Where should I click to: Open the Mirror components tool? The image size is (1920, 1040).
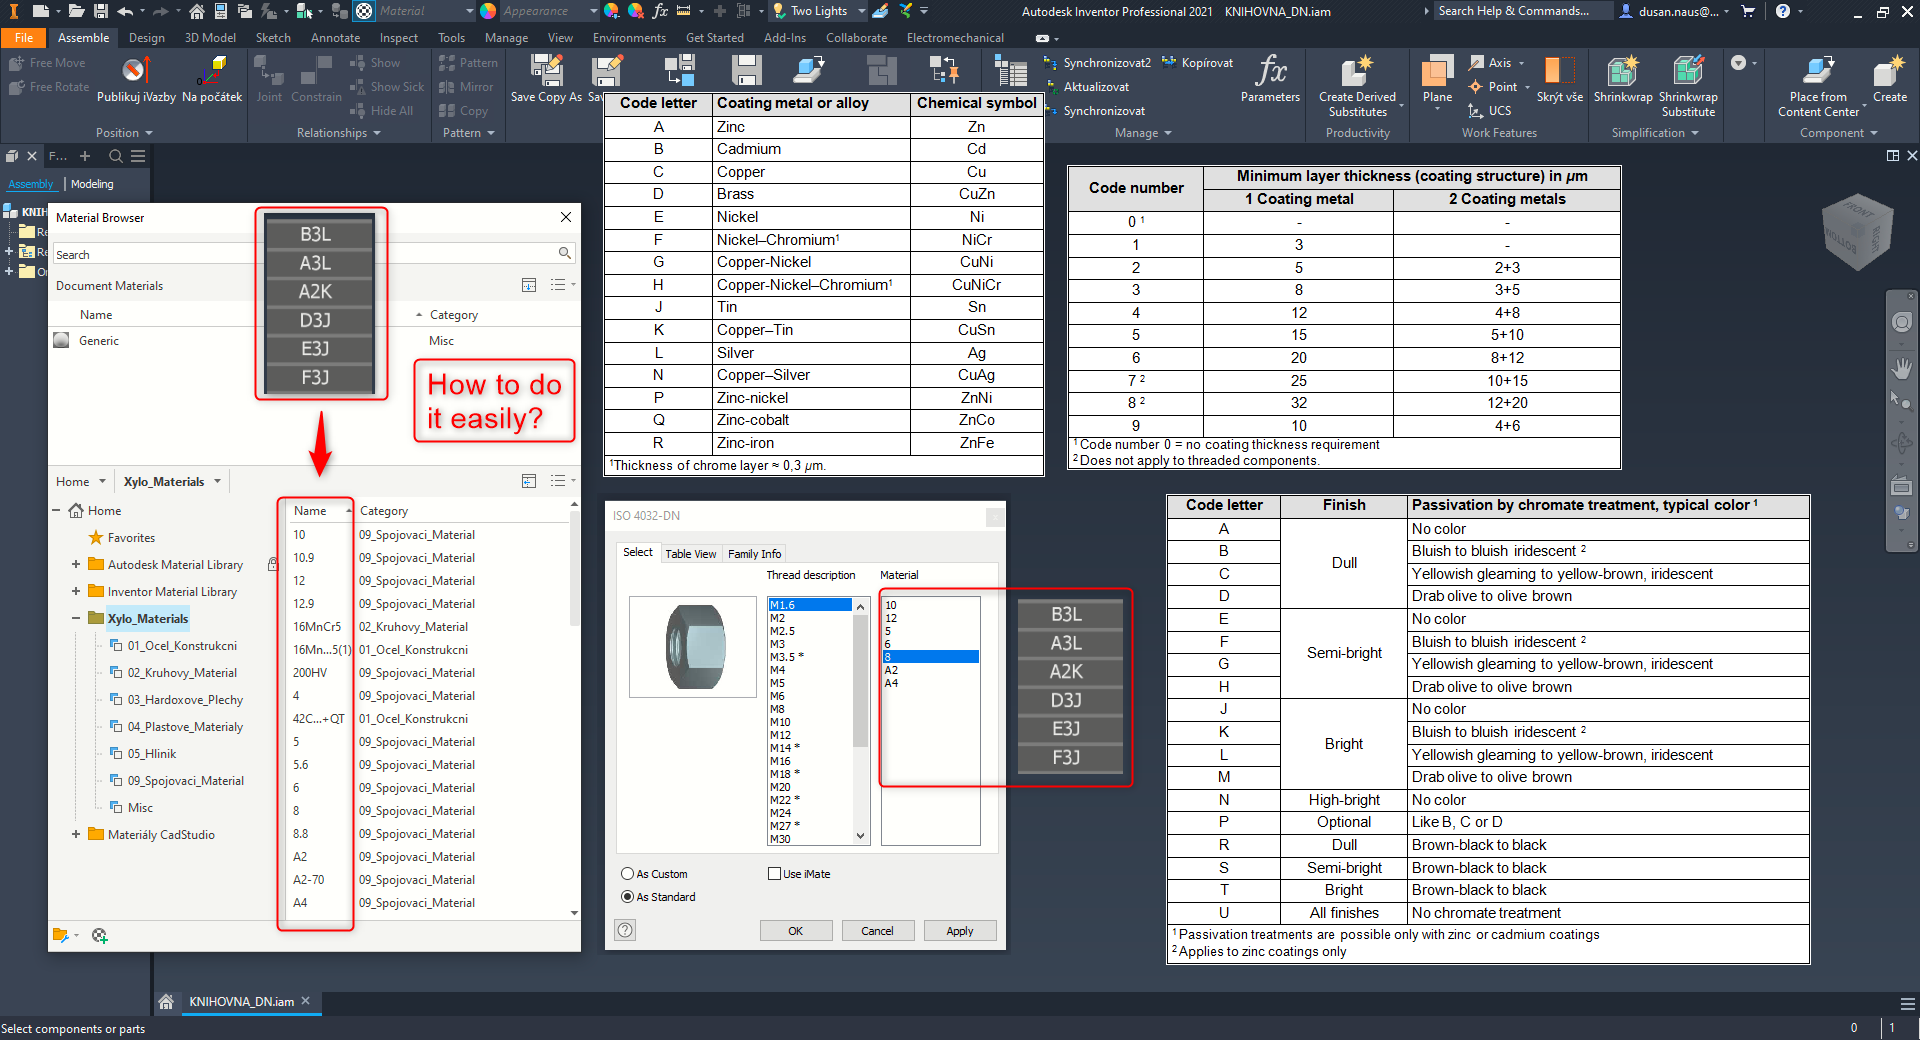(x=466, y=86)
